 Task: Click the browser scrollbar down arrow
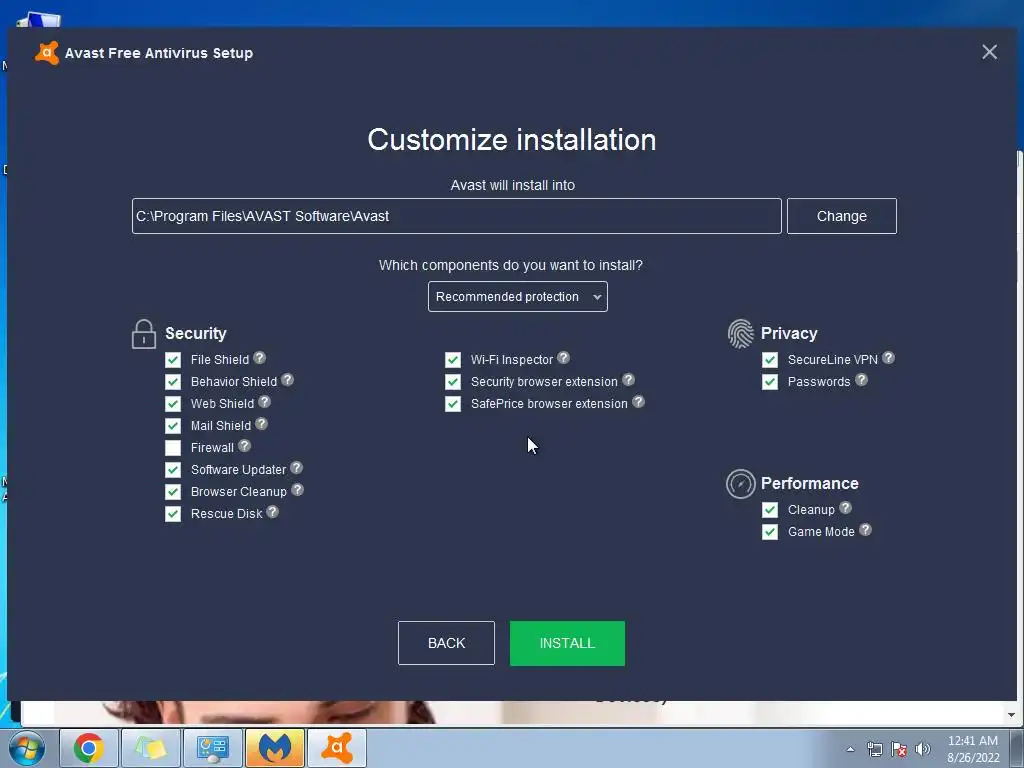[x=1012, y=715]
